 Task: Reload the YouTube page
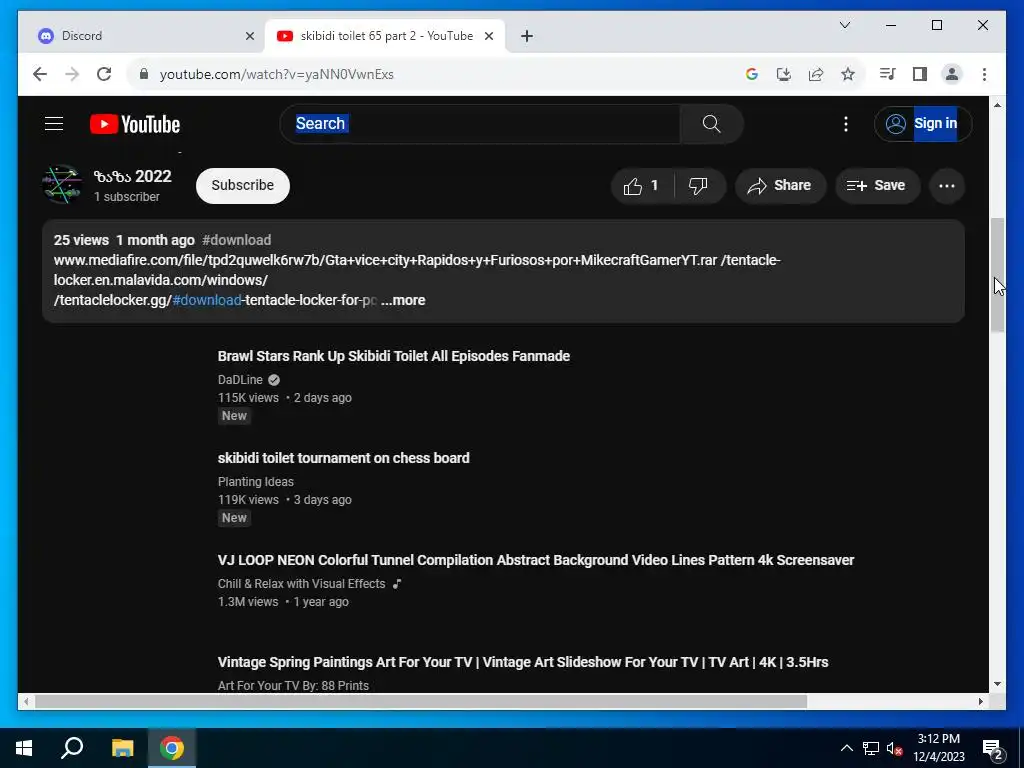pos(104,74)
